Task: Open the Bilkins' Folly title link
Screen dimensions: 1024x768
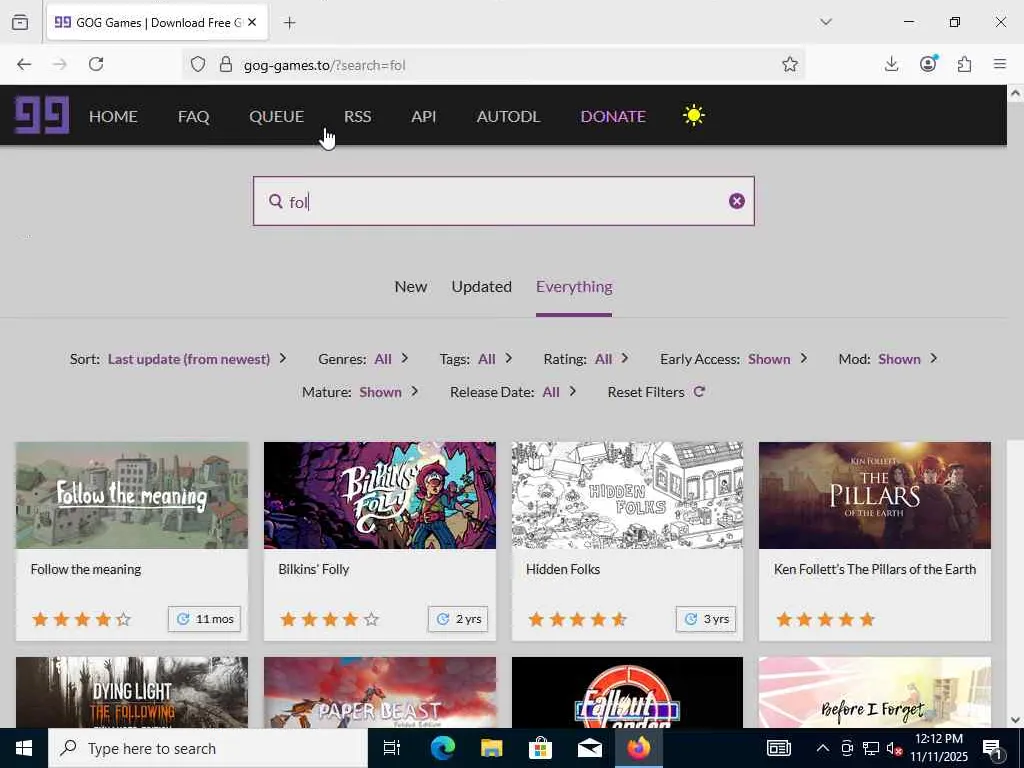Action: 313,569
